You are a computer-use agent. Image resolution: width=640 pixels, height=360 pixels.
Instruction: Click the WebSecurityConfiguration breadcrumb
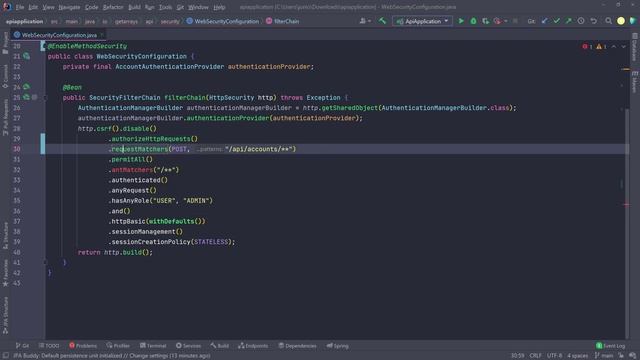point(223,21)
